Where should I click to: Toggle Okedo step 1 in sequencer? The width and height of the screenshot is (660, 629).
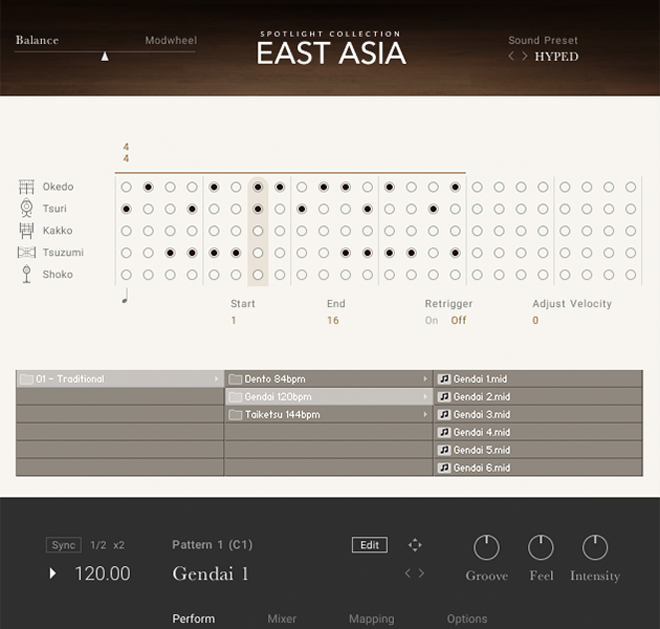[x=126, y=187]
